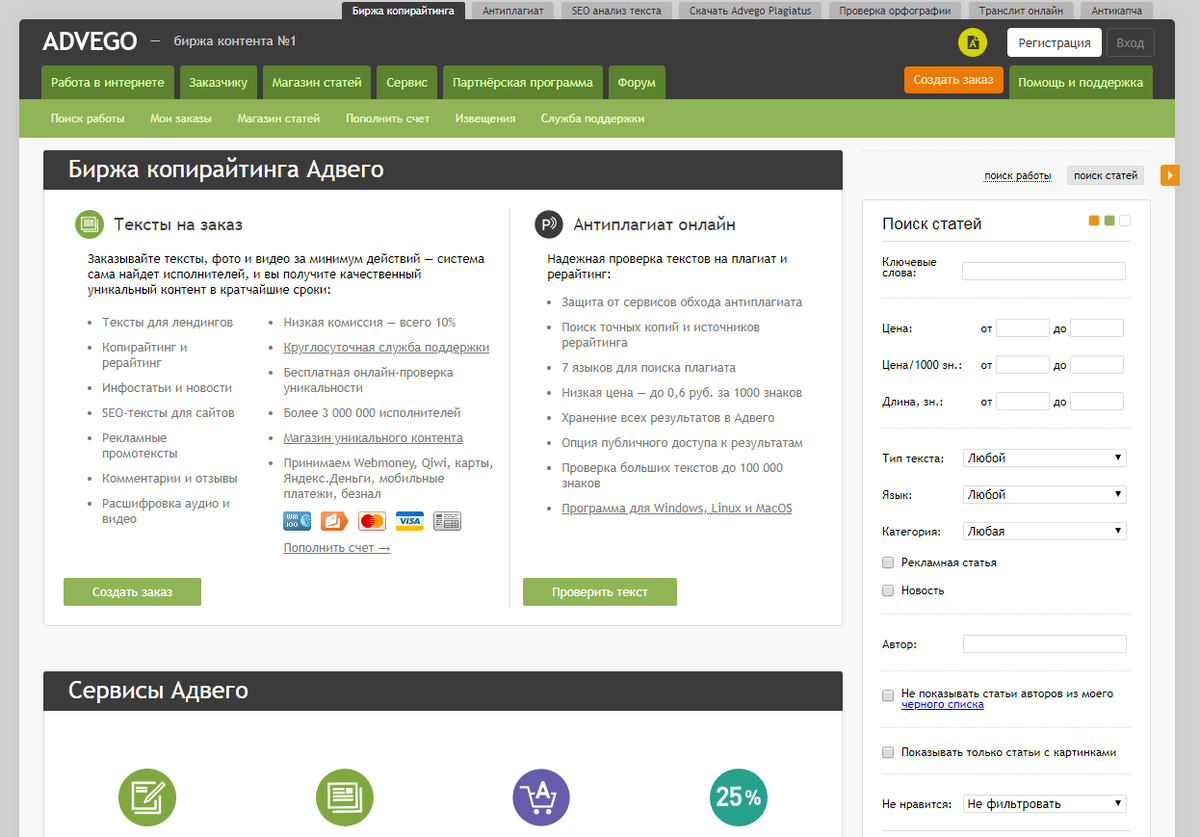Click the green pencil-and-note service icon
Image resolution: width=1200 pixels, height=837 pixels.
tap(147, 797)
